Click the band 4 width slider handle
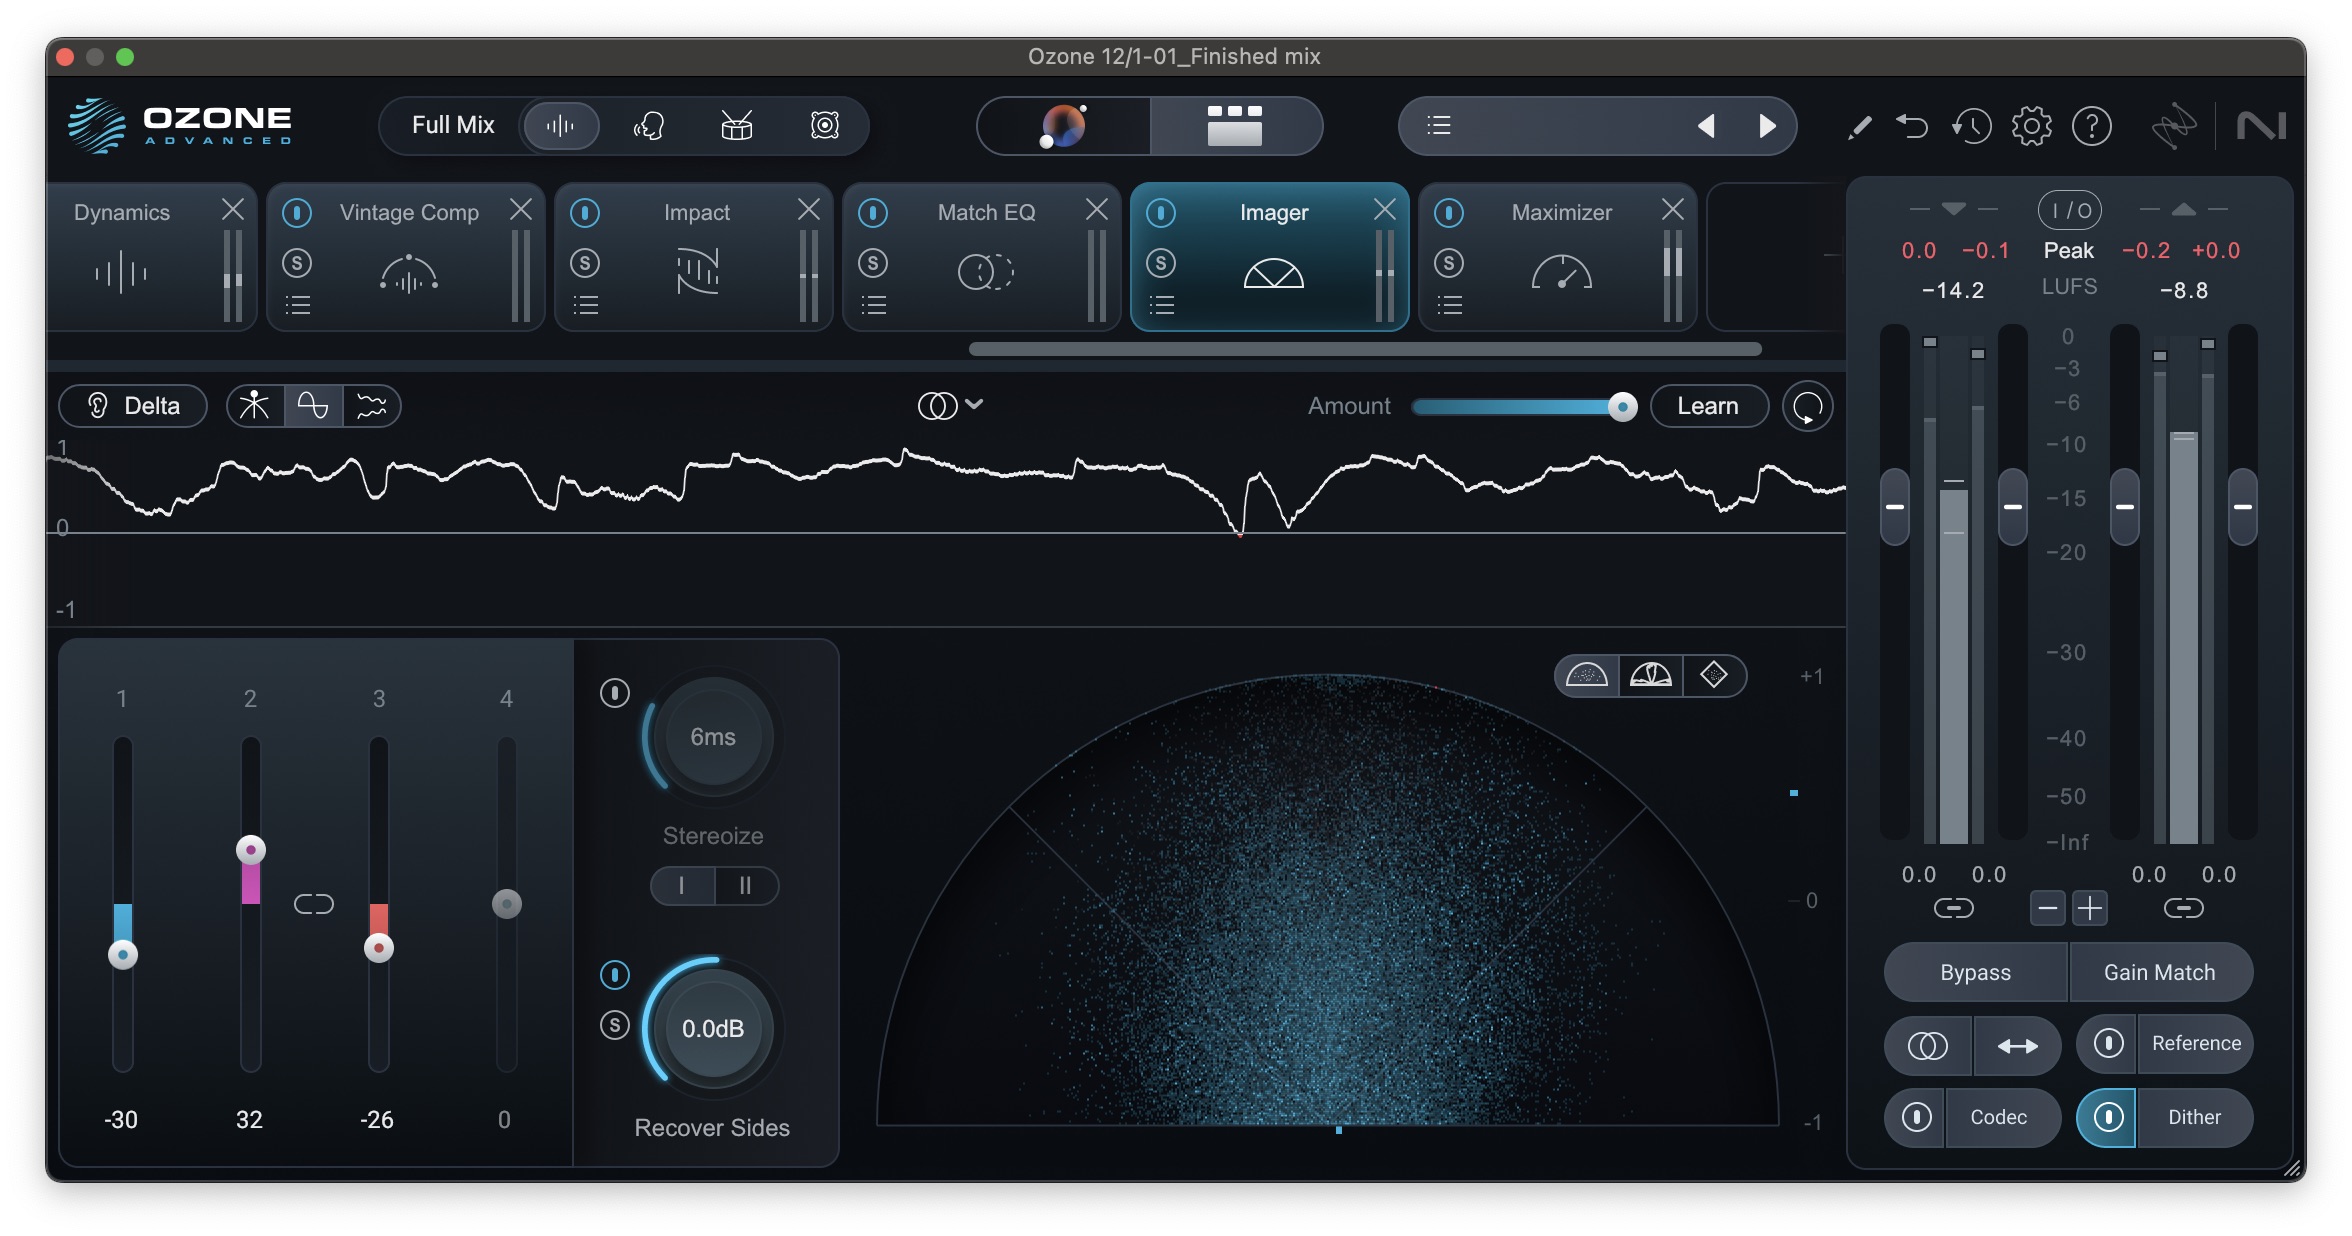 (x=507, y=904)
